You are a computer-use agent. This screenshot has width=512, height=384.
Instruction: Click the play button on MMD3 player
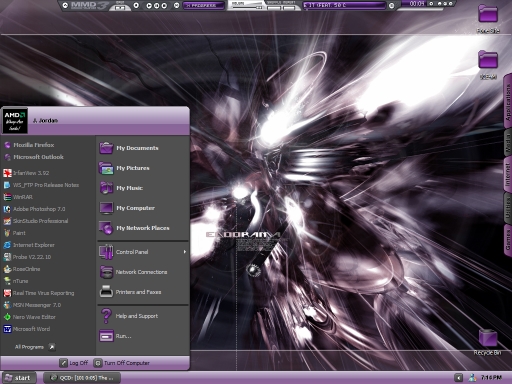pos(149,5)
